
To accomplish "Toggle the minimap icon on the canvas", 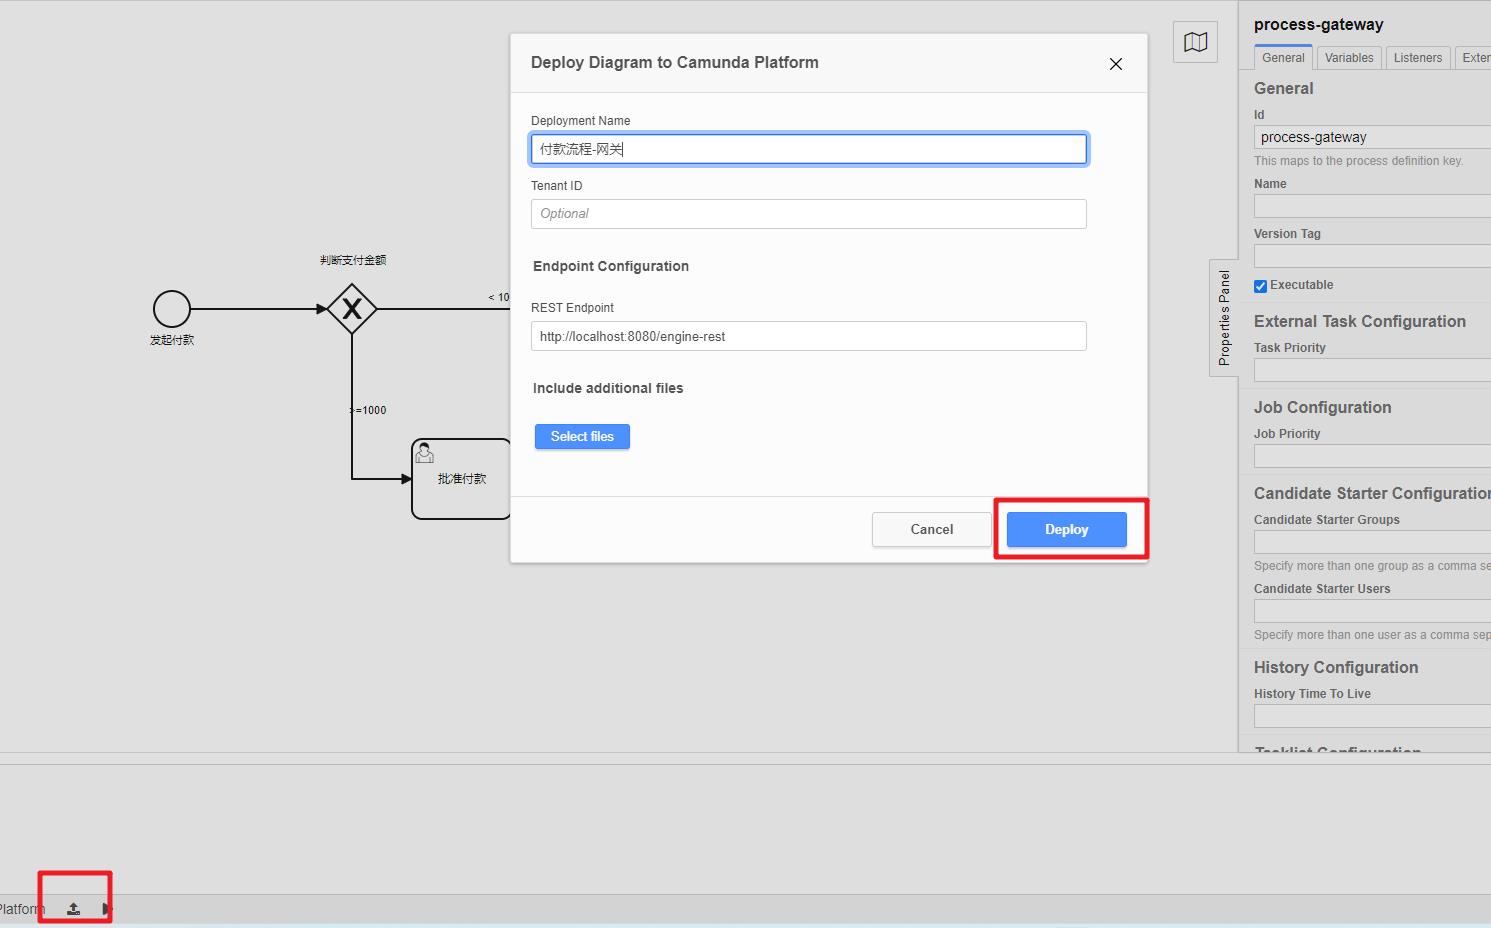I will (x=1195, y=42).
